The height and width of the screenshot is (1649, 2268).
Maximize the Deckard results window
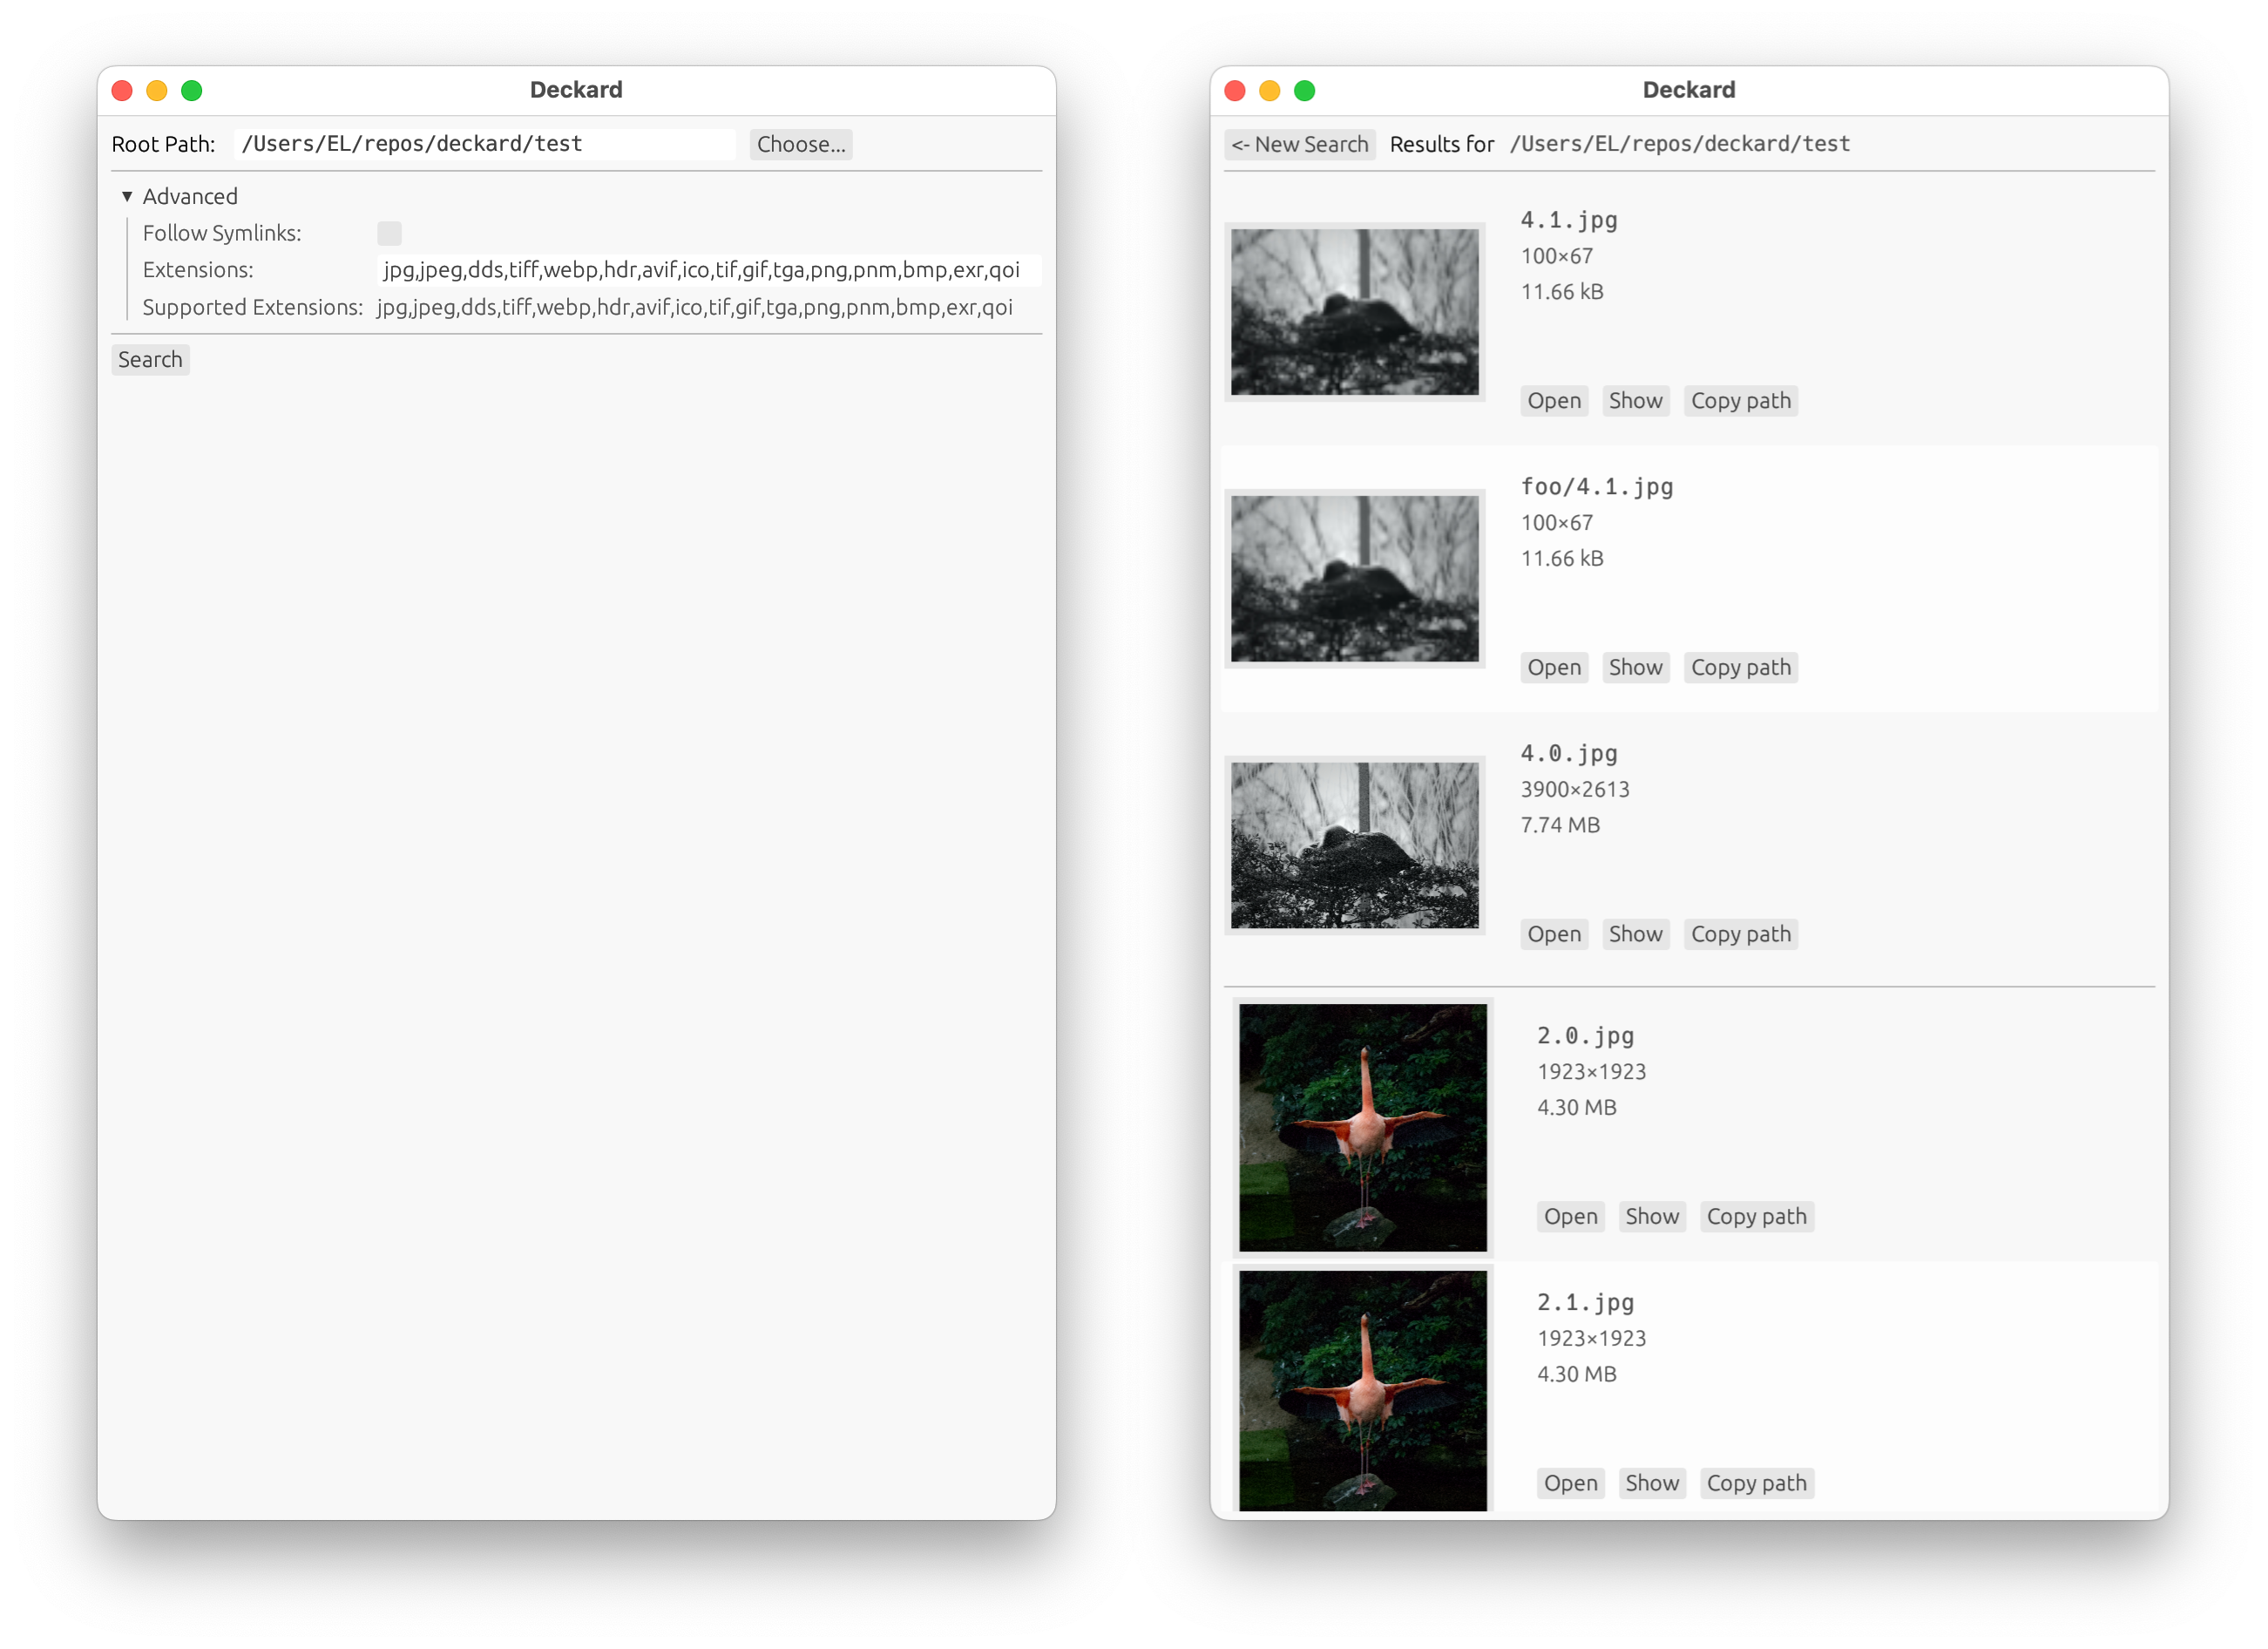point(1304,91)
